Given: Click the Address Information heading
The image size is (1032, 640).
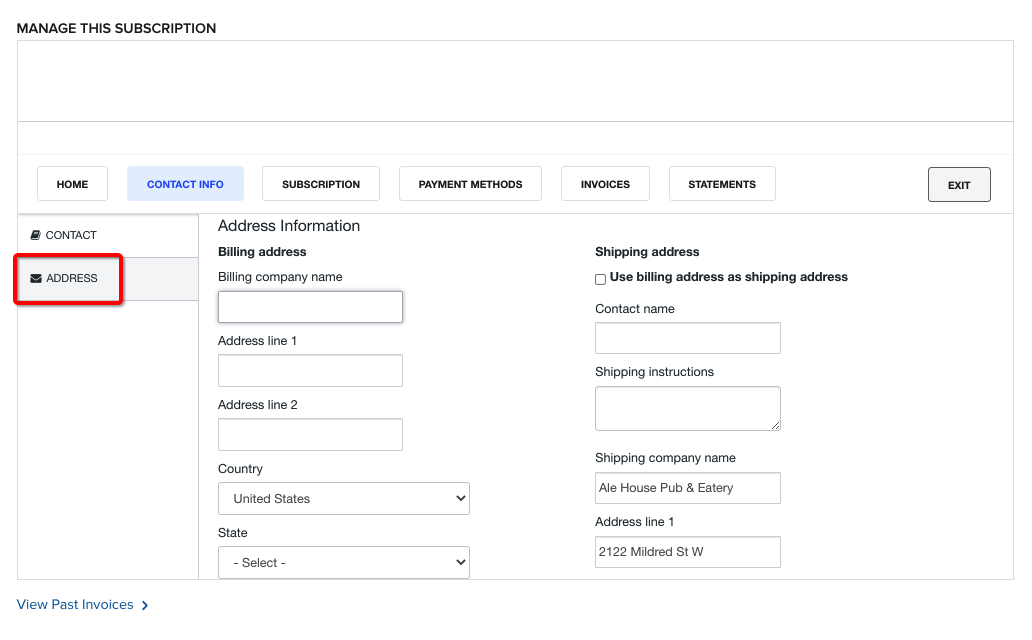Looking at the screenshot, I should pos(289,226).
